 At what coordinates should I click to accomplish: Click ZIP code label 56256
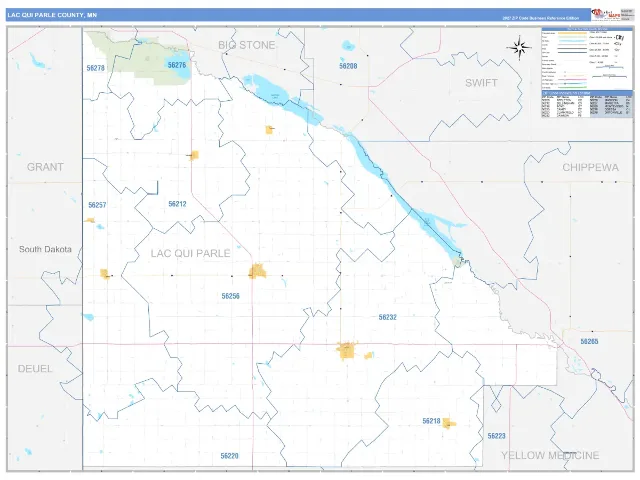coord(231,296)
